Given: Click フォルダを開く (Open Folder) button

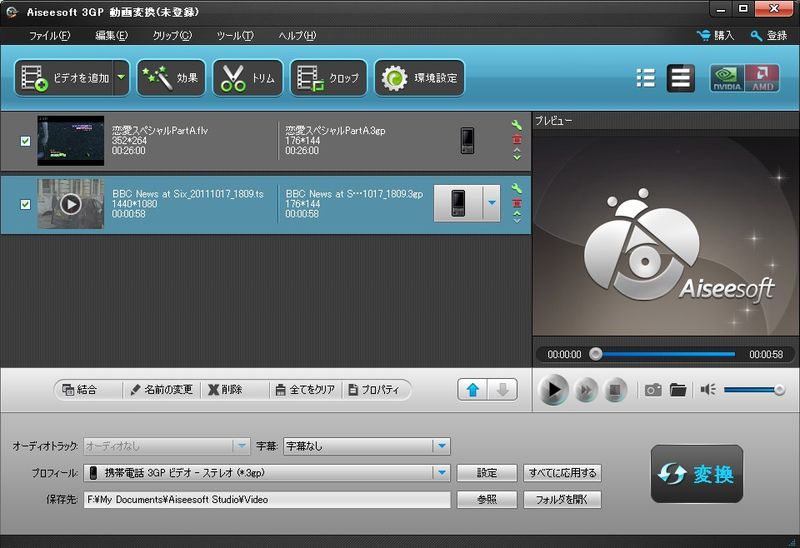Looking at the screenshot, I should (x=562, y=500).
